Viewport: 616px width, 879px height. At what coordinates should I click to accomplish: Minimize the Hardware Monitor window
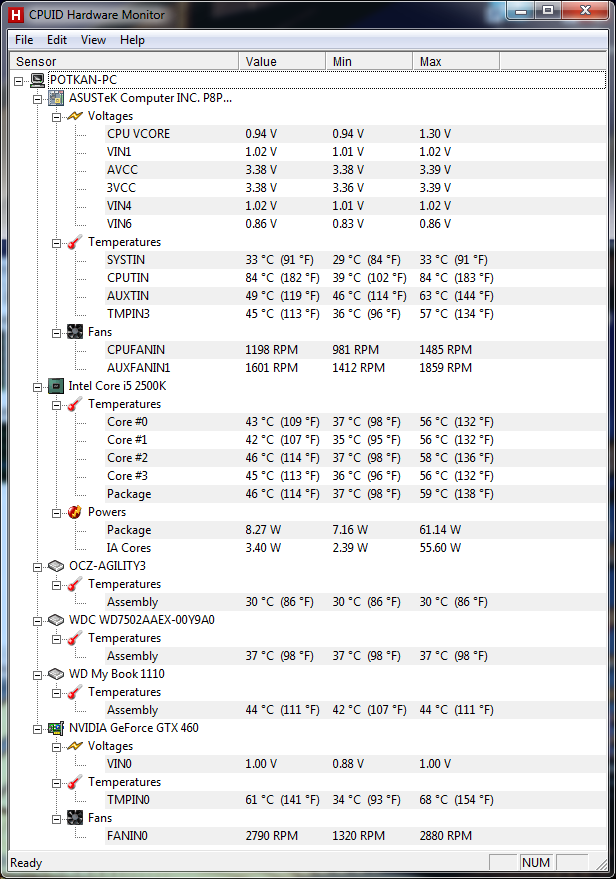[x=521, y=11]
